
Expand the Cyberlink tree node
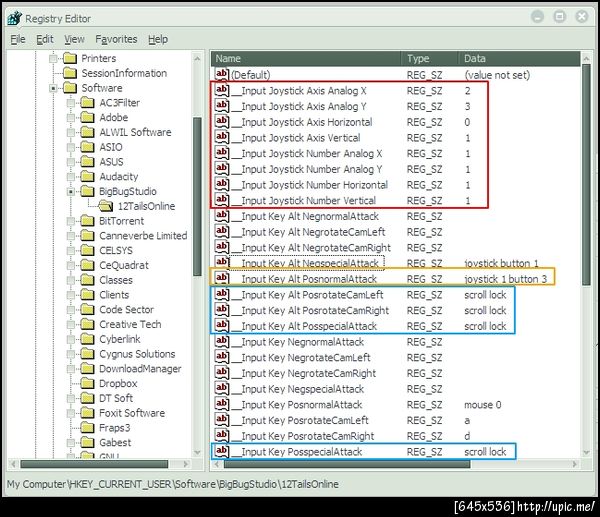coord(71,339)
